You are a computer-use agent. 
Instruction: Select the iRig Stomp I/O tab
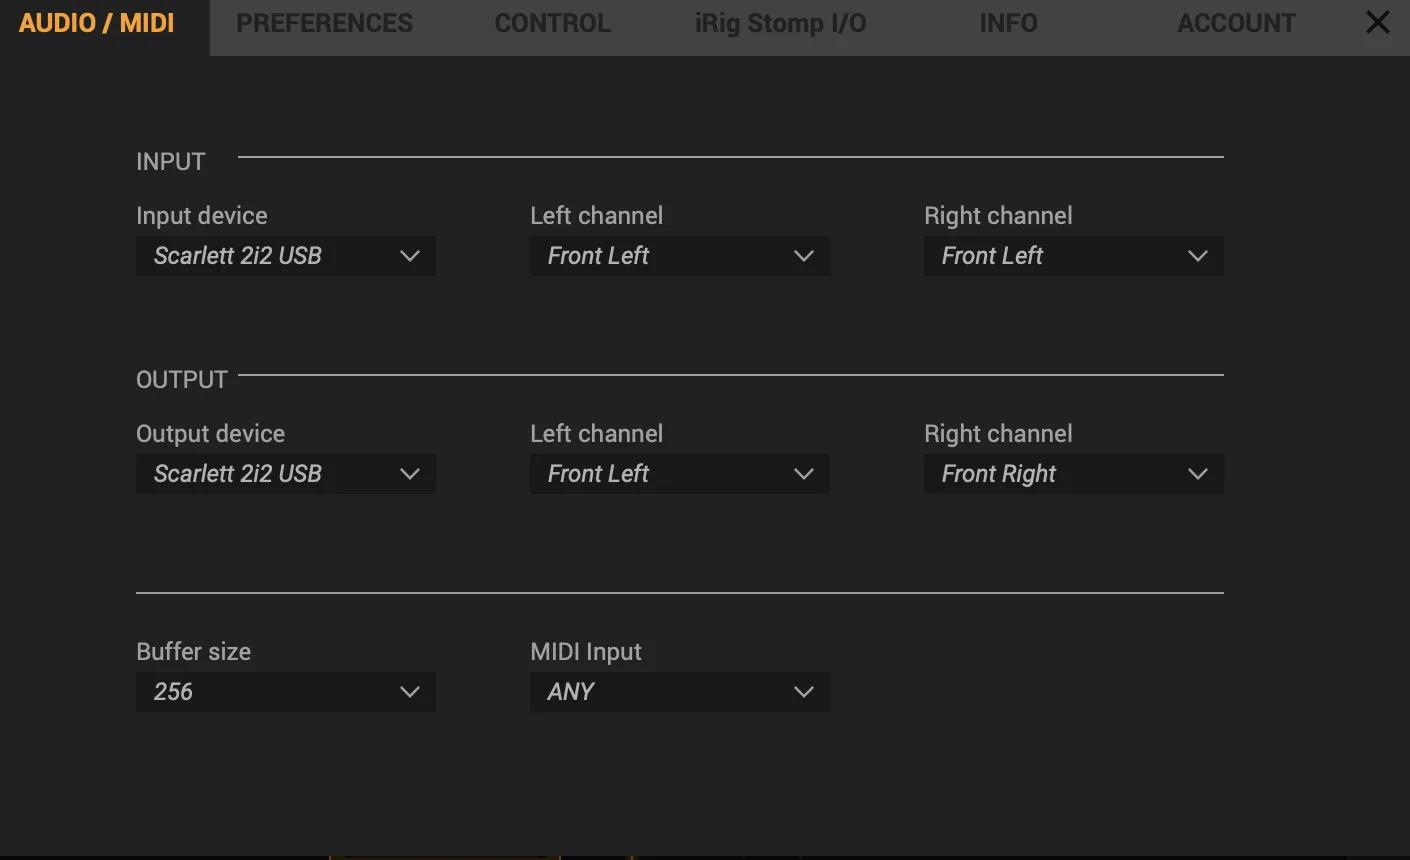780,22
